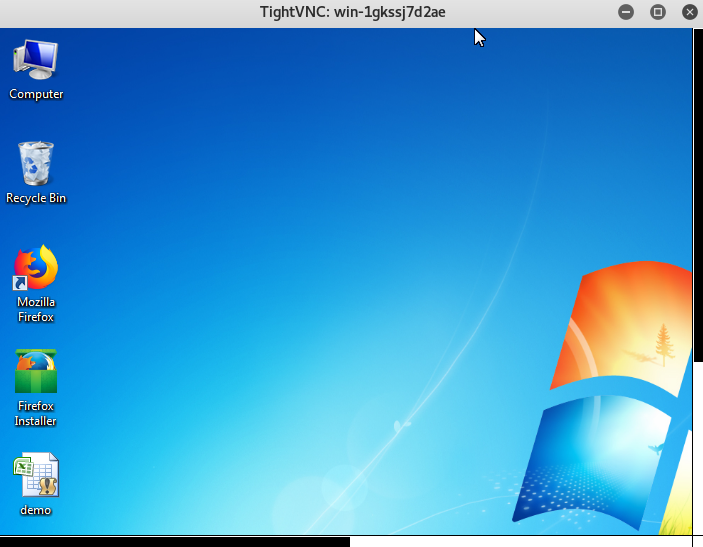Minimize the TightVNC window
The image size is (703, 547).
(626, 12)
